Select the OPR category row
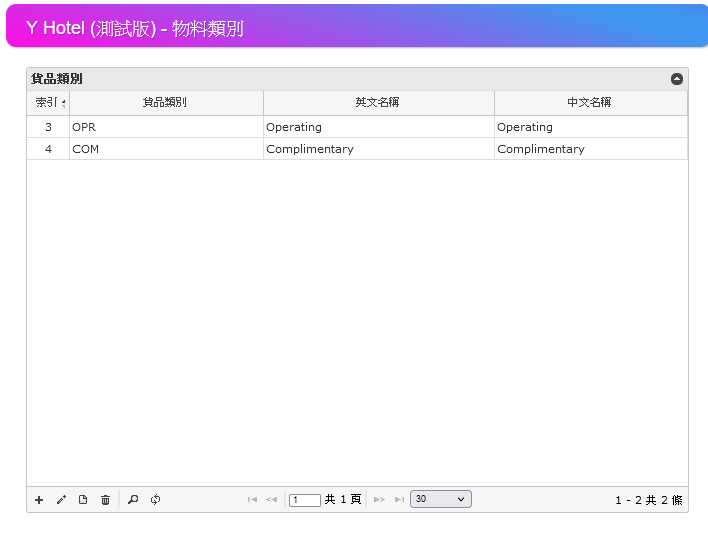708x537 pixels. click(x=165, y=127)
